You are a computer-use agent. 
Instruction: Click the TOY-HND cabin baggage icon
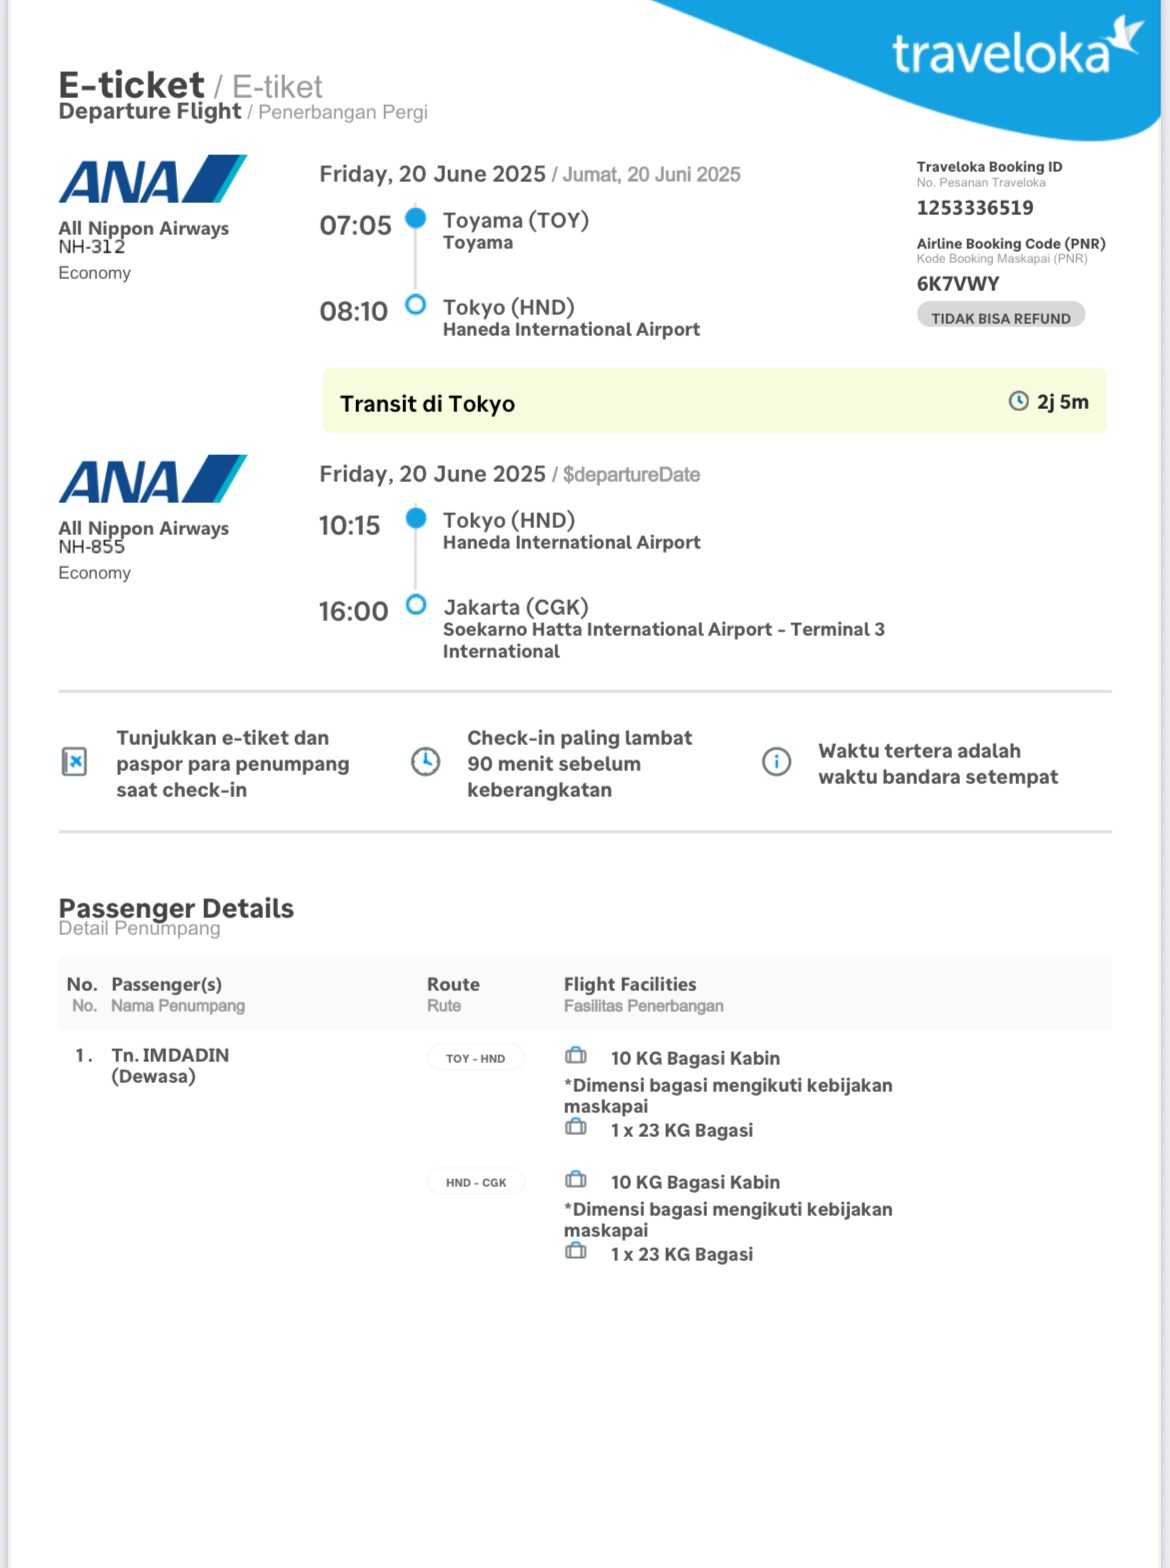click(576, 1056)
